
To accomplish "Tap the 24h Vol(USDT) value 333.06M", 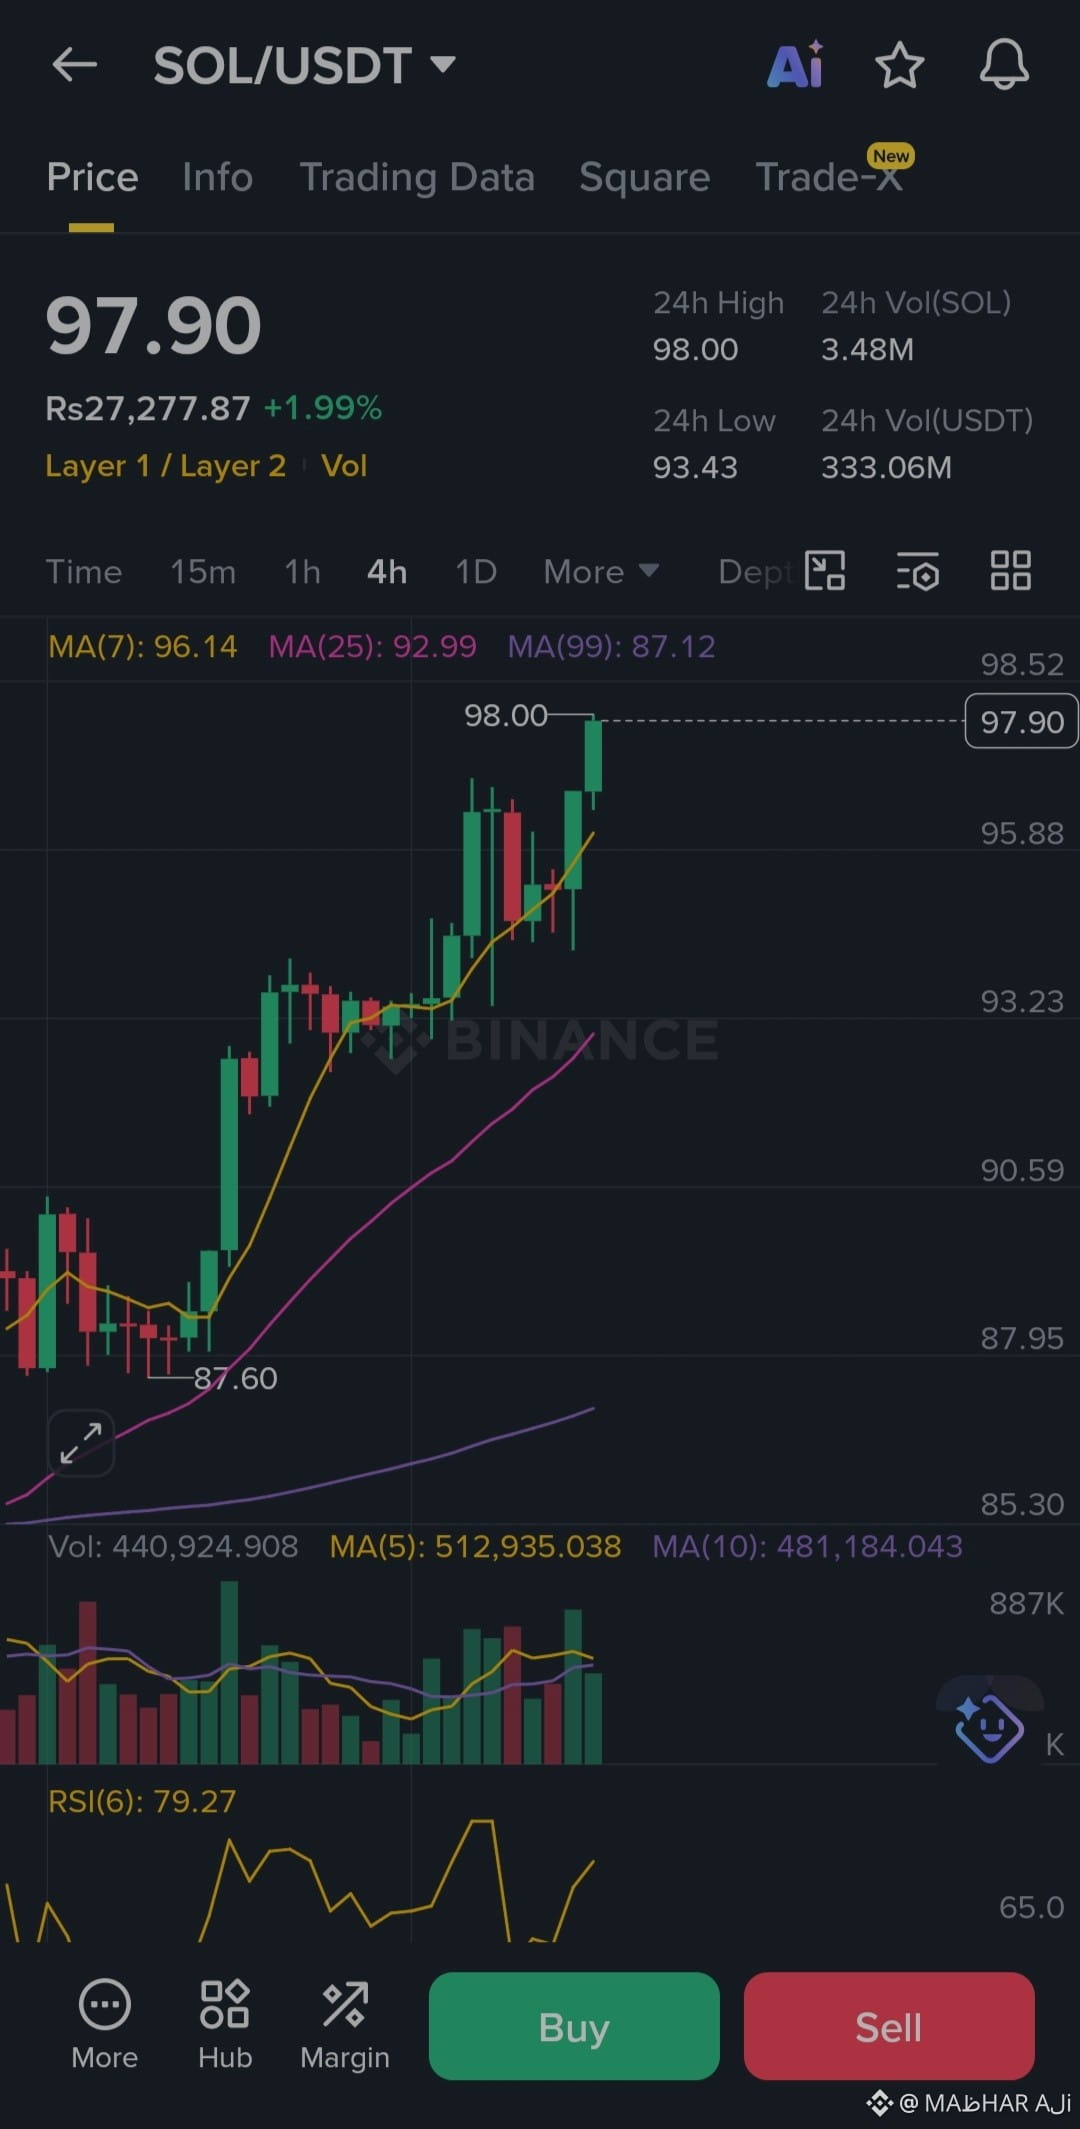I will tap(886, 467).
